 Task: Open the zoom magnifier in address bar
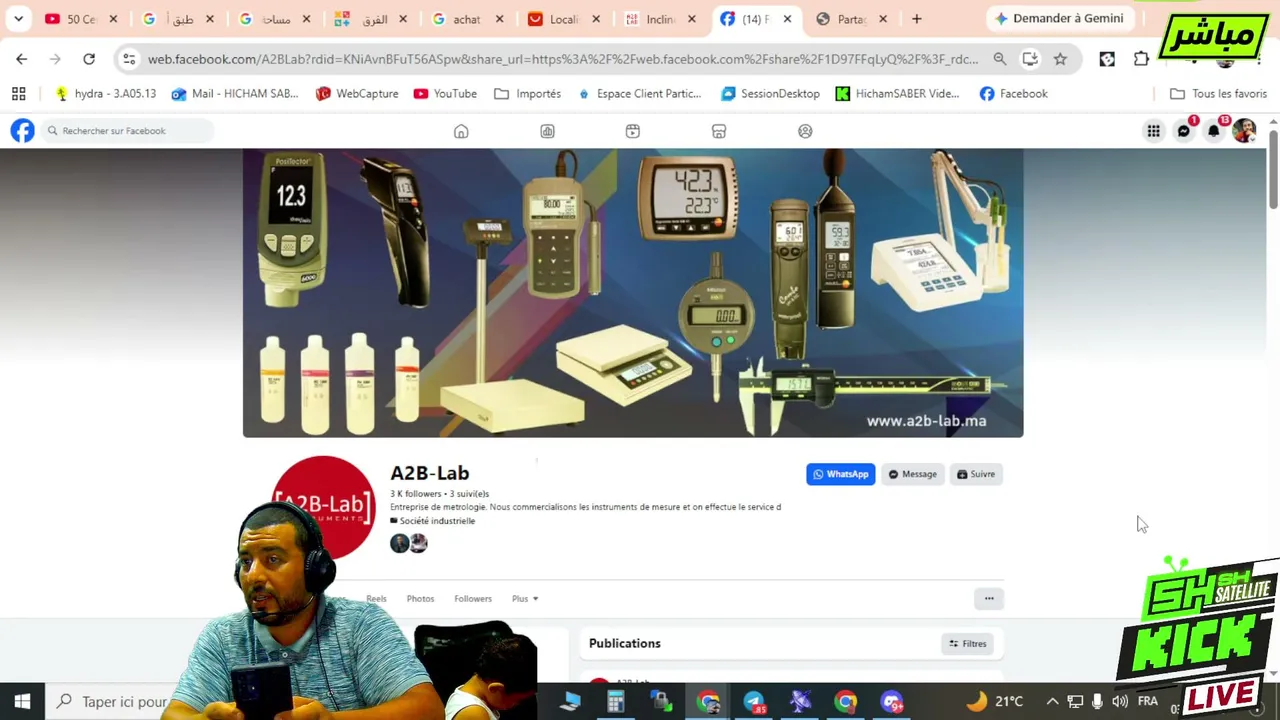pyautogui.click(x=999, y=59)
